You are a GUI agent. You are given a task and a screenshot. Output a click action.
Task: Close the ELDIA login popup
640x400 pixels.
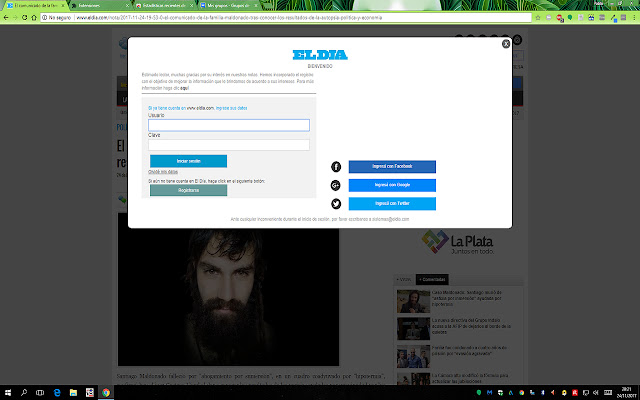(506, 44)
